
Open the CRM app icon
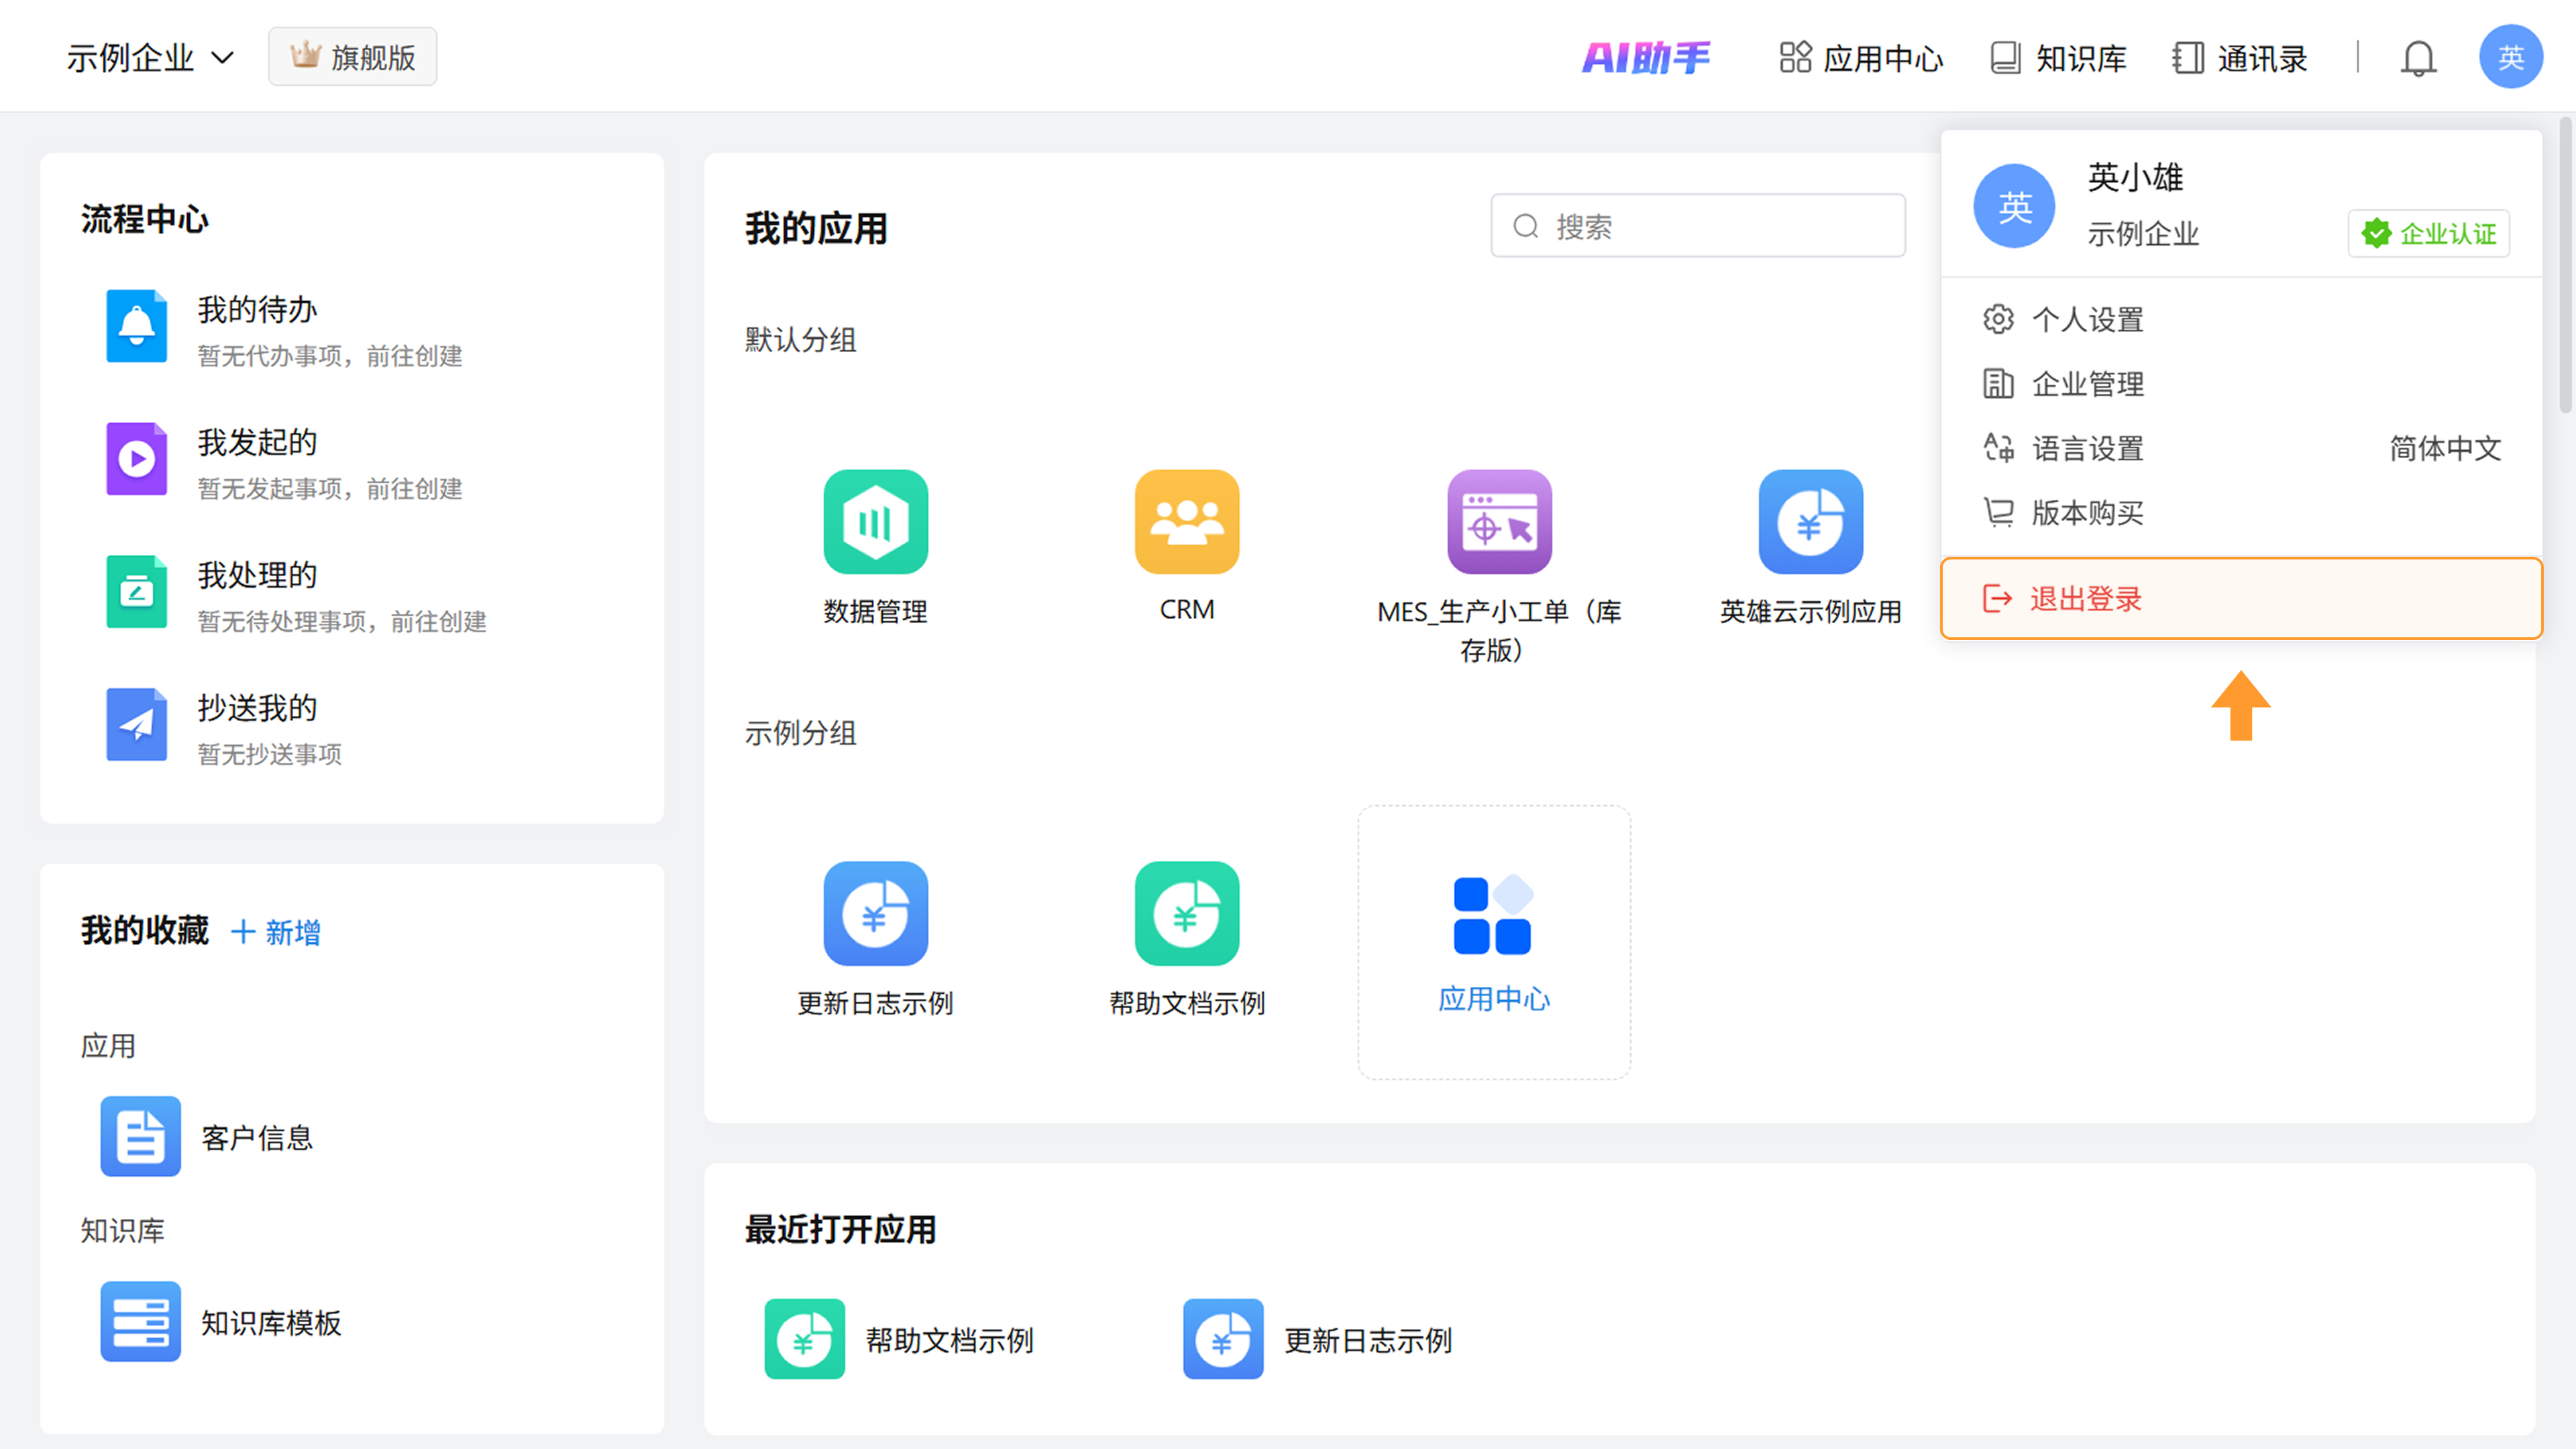pos(1187,522)
